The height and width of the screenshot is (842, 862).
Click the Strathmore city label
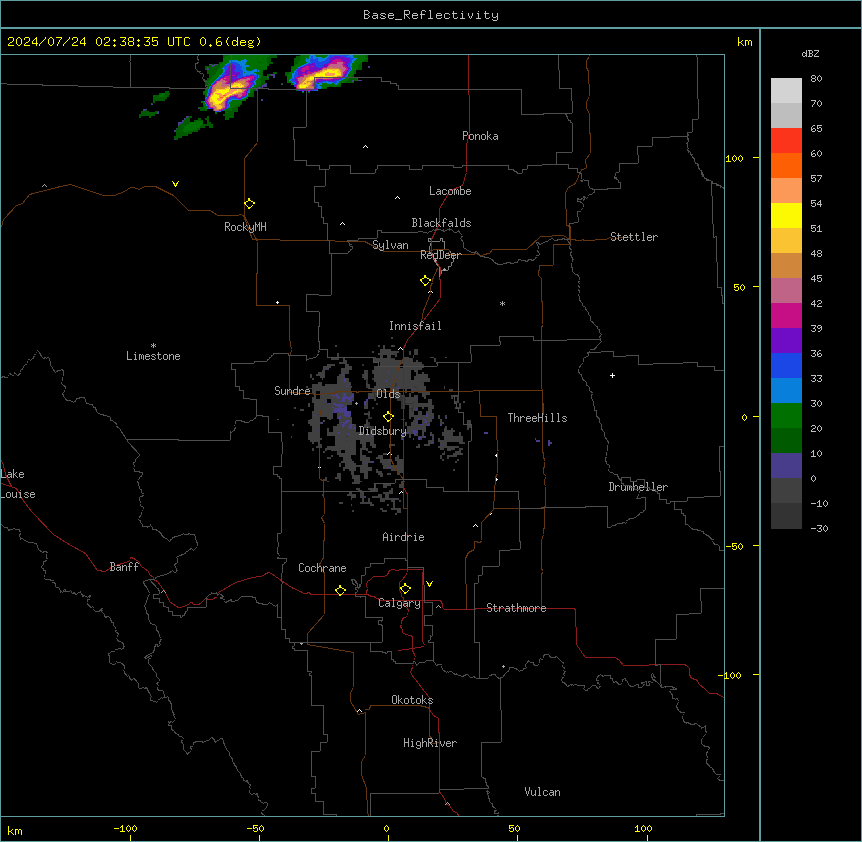click(516, 608)
